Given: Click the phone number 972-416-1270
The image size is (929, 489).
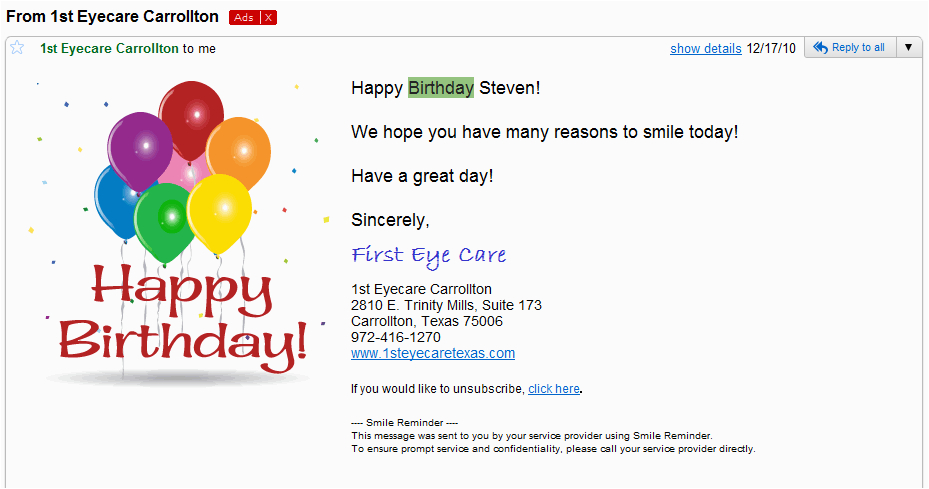Looking at the screenshot, I should point(396,337).
